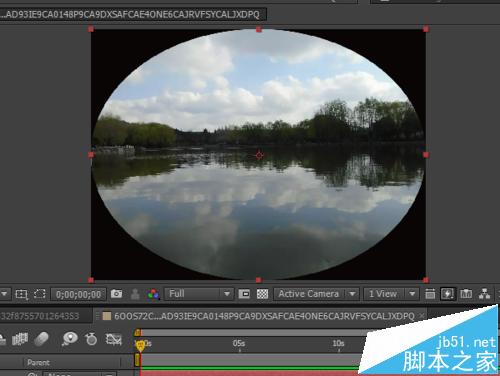The image size is (500, 376).
Task: Open the Comp Flowchart view icon
Action: (484, 294)
